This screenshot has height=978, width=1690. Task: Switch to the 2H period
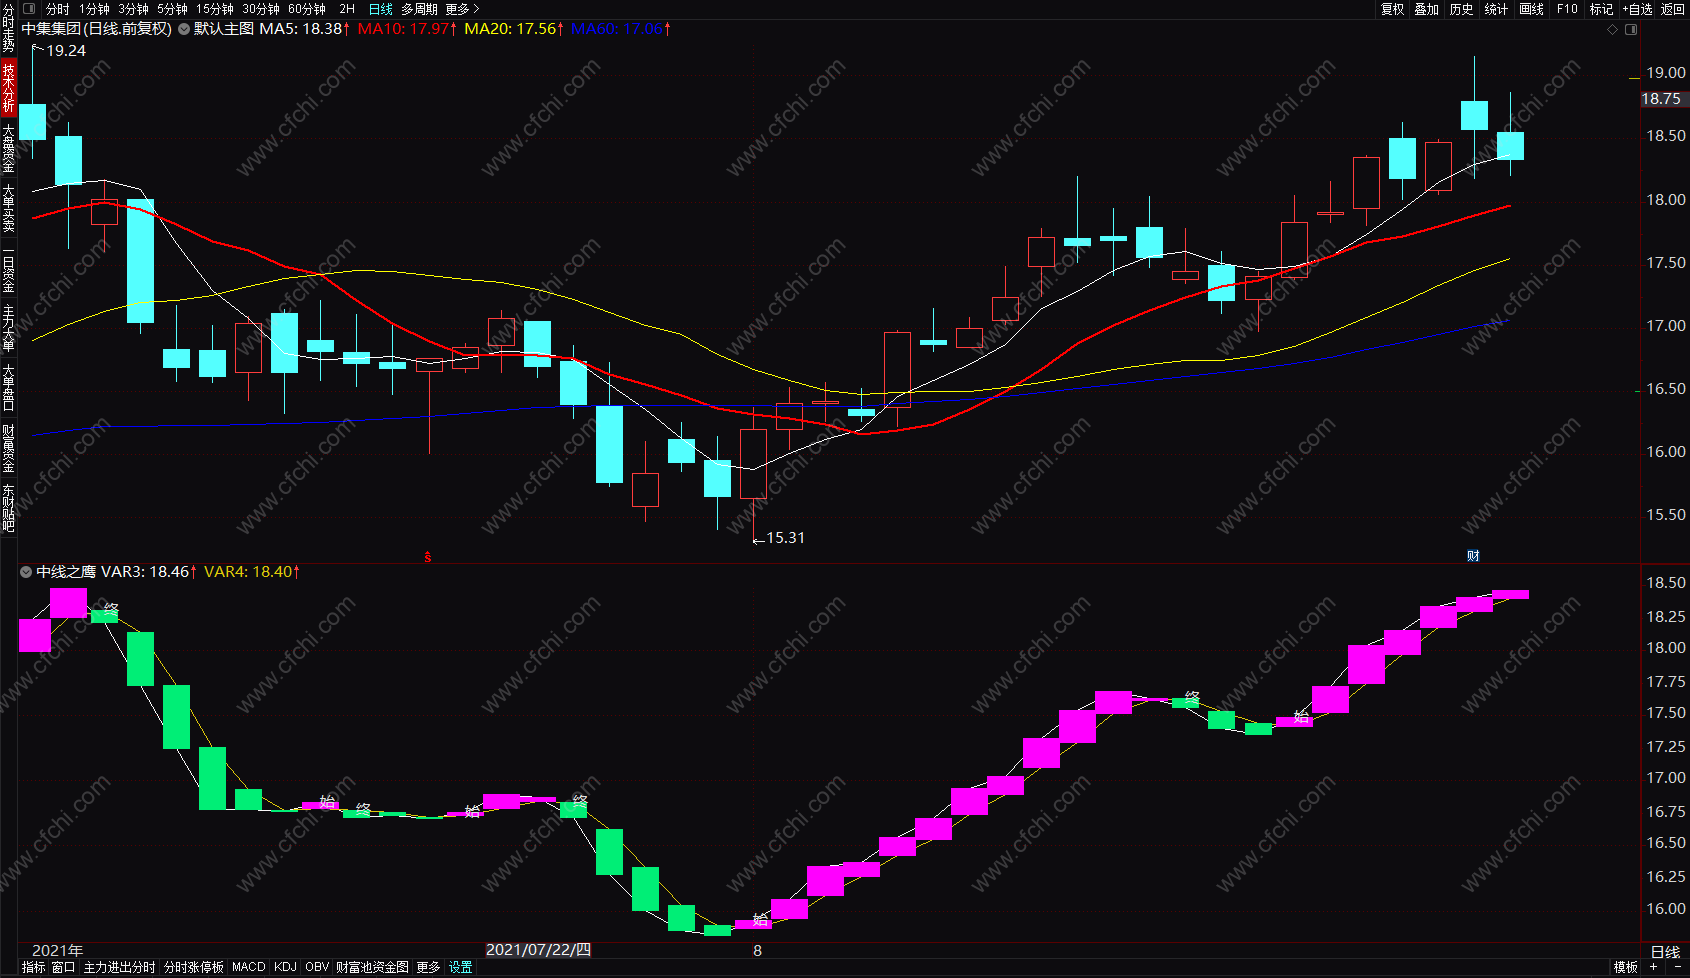coord(347,9)
